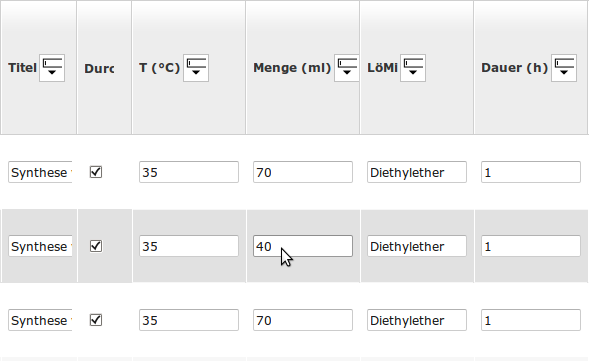Click first row's Diethylether field
The height and width of the screenshot is (361, 589).
(x=417, y=172)
